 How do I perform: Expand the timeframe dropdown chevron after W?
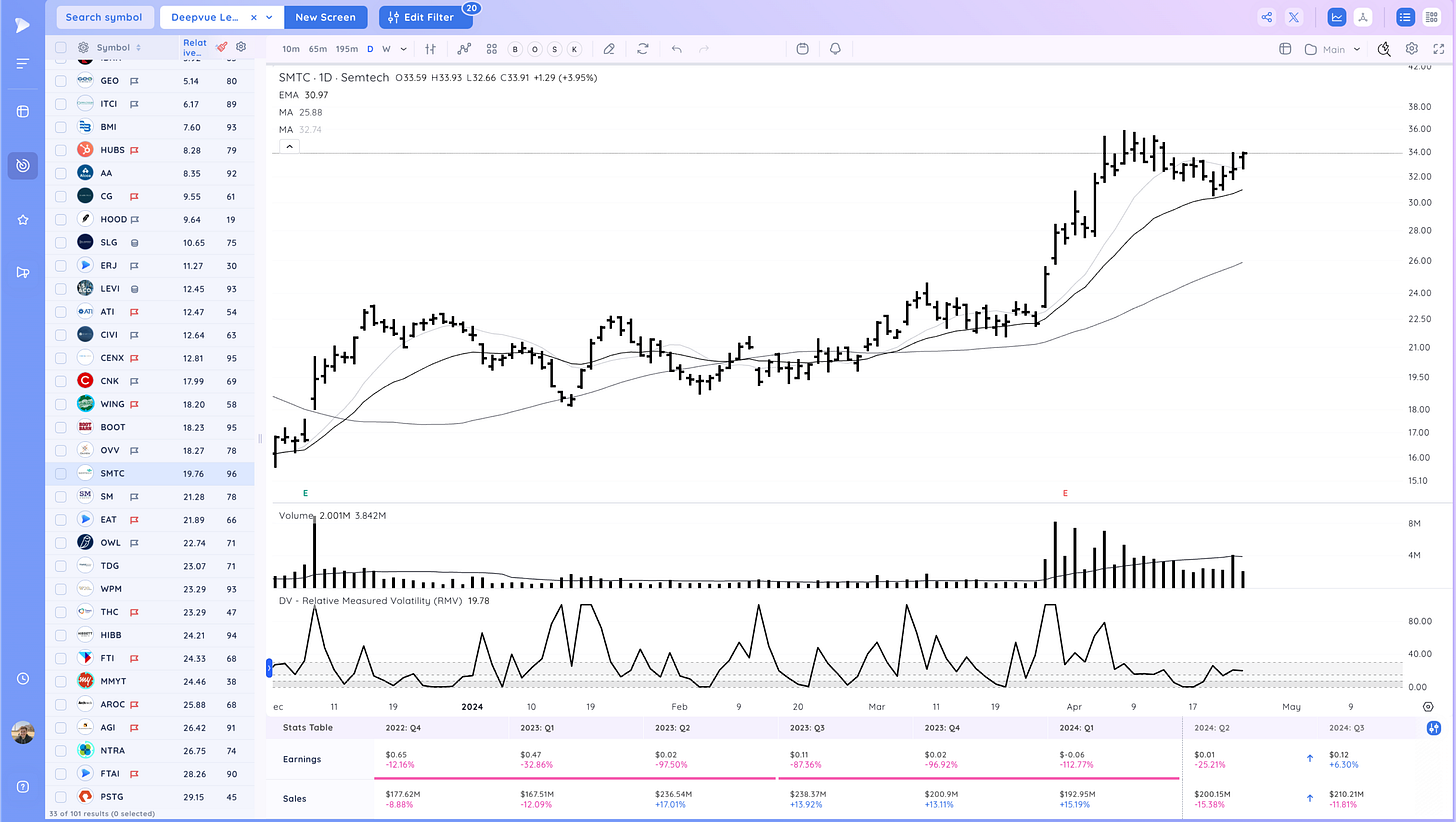tap(404, 49)
